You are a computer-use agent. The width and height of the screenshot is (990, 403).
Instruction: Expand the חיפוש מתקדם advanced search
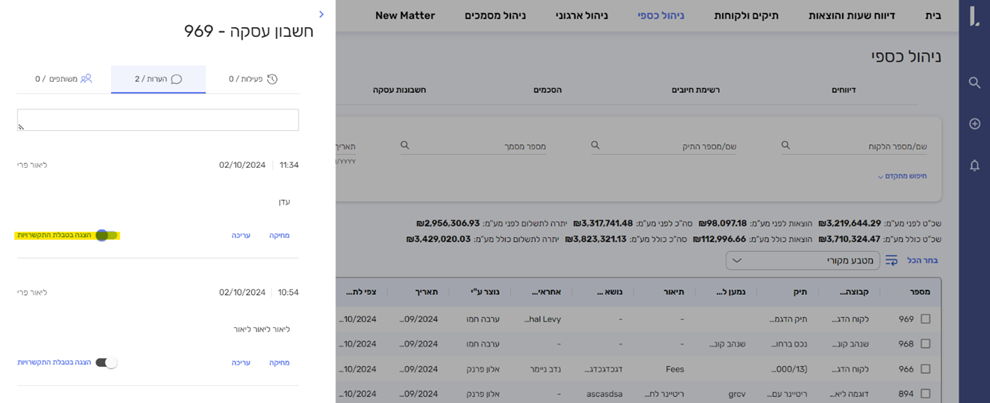click(901, 177)
